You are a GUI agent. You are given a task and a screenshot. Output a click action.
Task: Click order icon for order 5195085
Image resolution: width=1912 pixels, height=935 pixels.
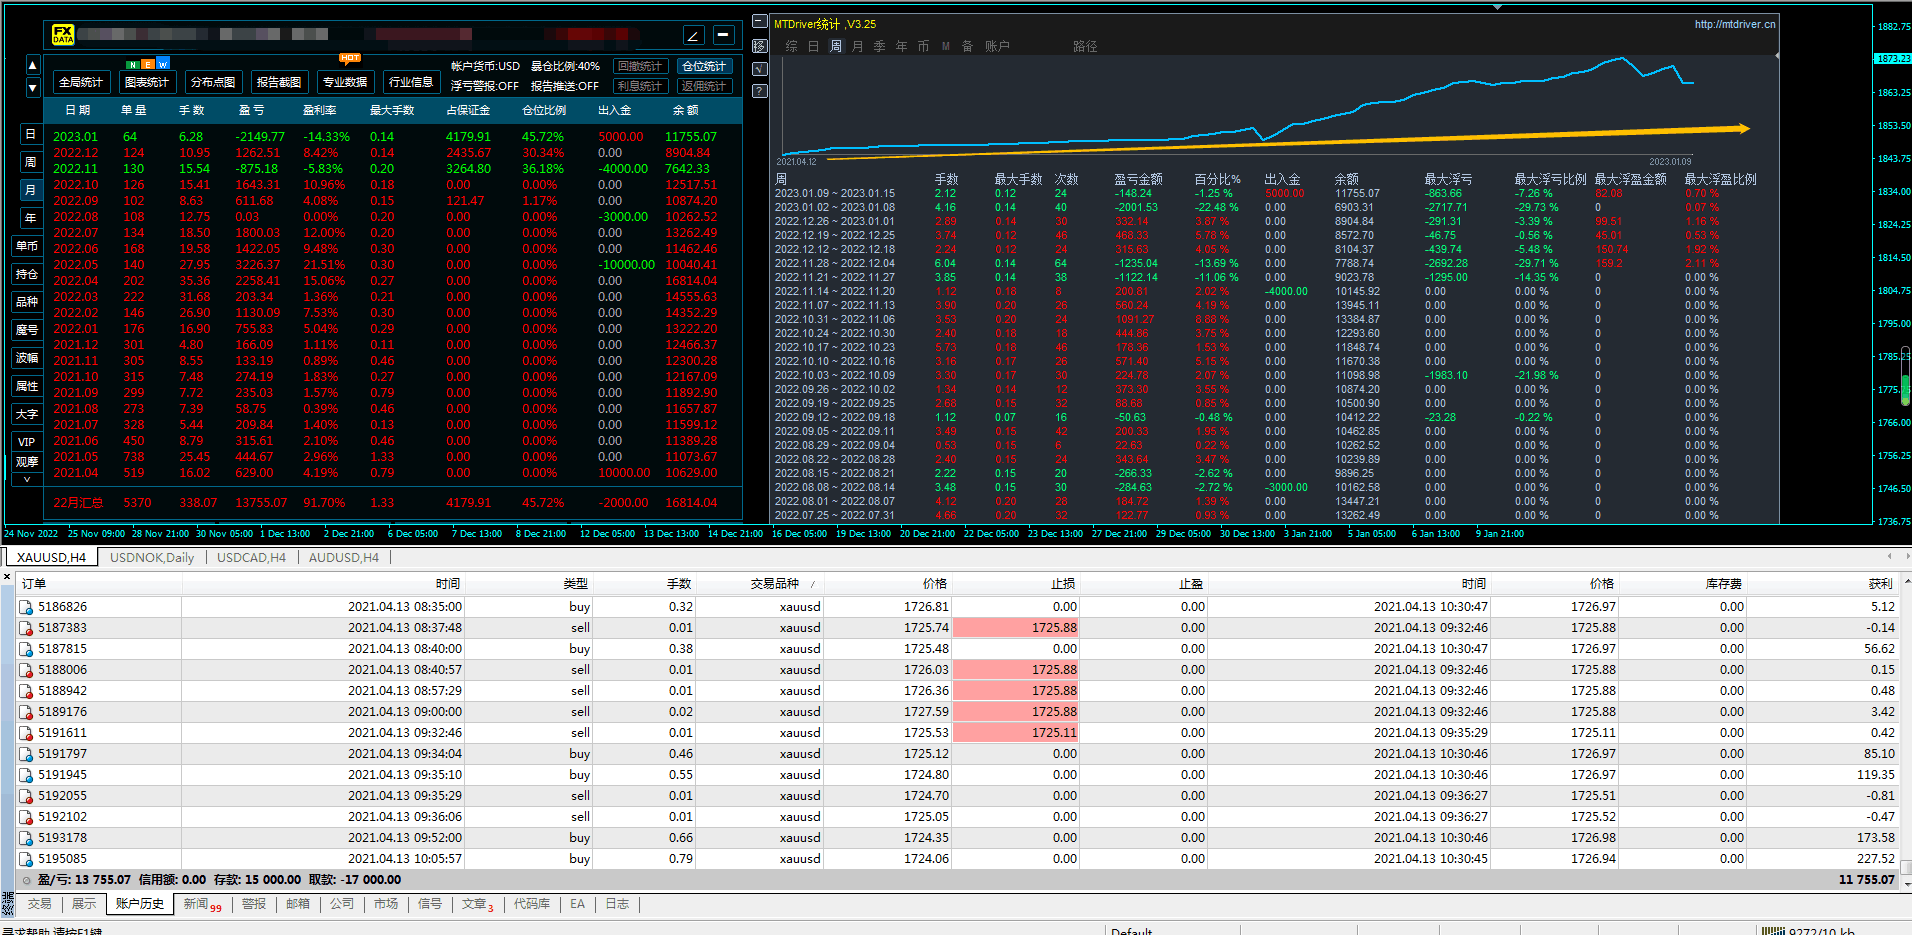pyautogui.click(x=26, y=859)
